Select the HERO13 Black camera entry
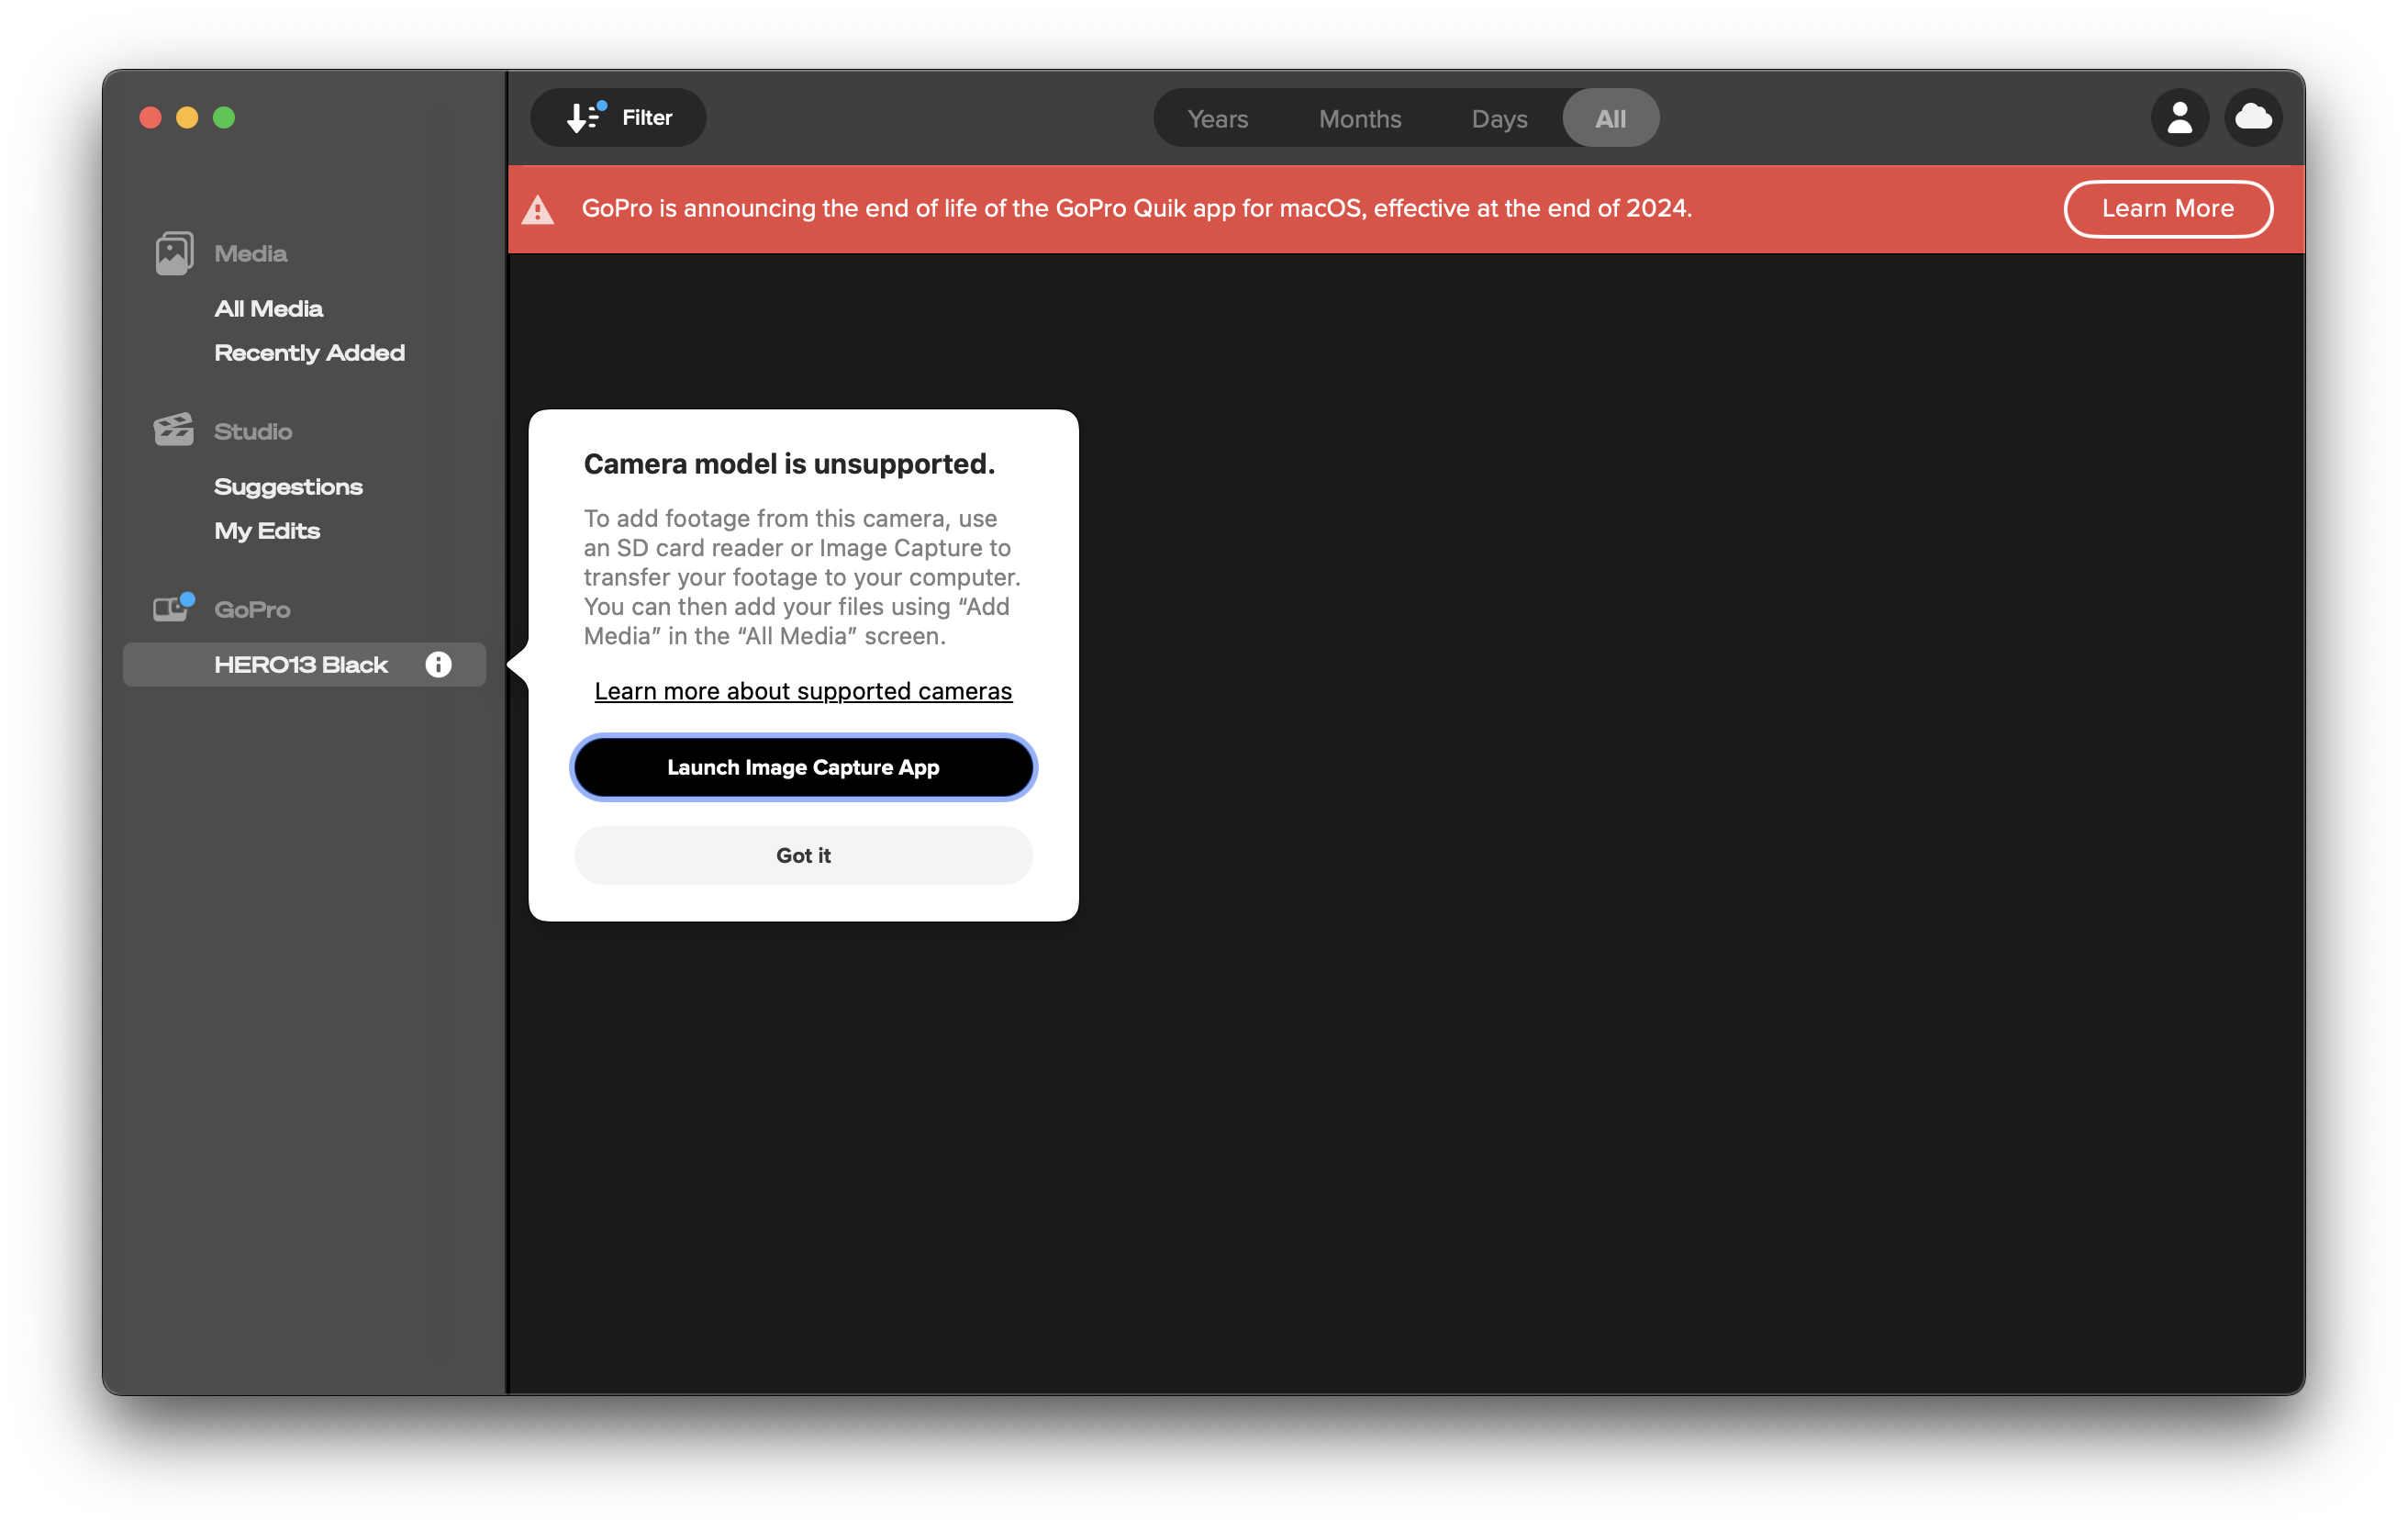Viewport: 2408px width, 1531px height. click(x=300, y=665)
